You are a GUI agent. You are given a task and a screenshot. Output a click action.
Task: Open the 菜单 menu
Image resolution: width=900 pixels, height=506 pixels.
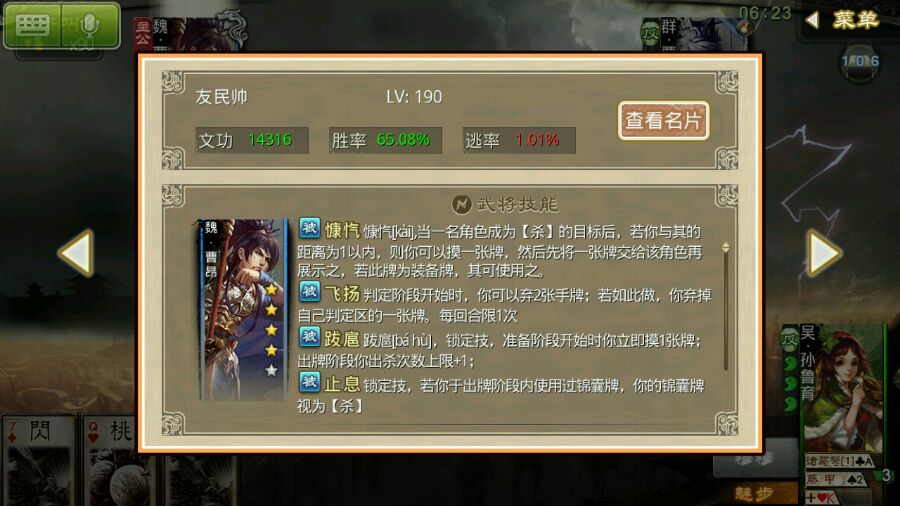coord(855,20)
